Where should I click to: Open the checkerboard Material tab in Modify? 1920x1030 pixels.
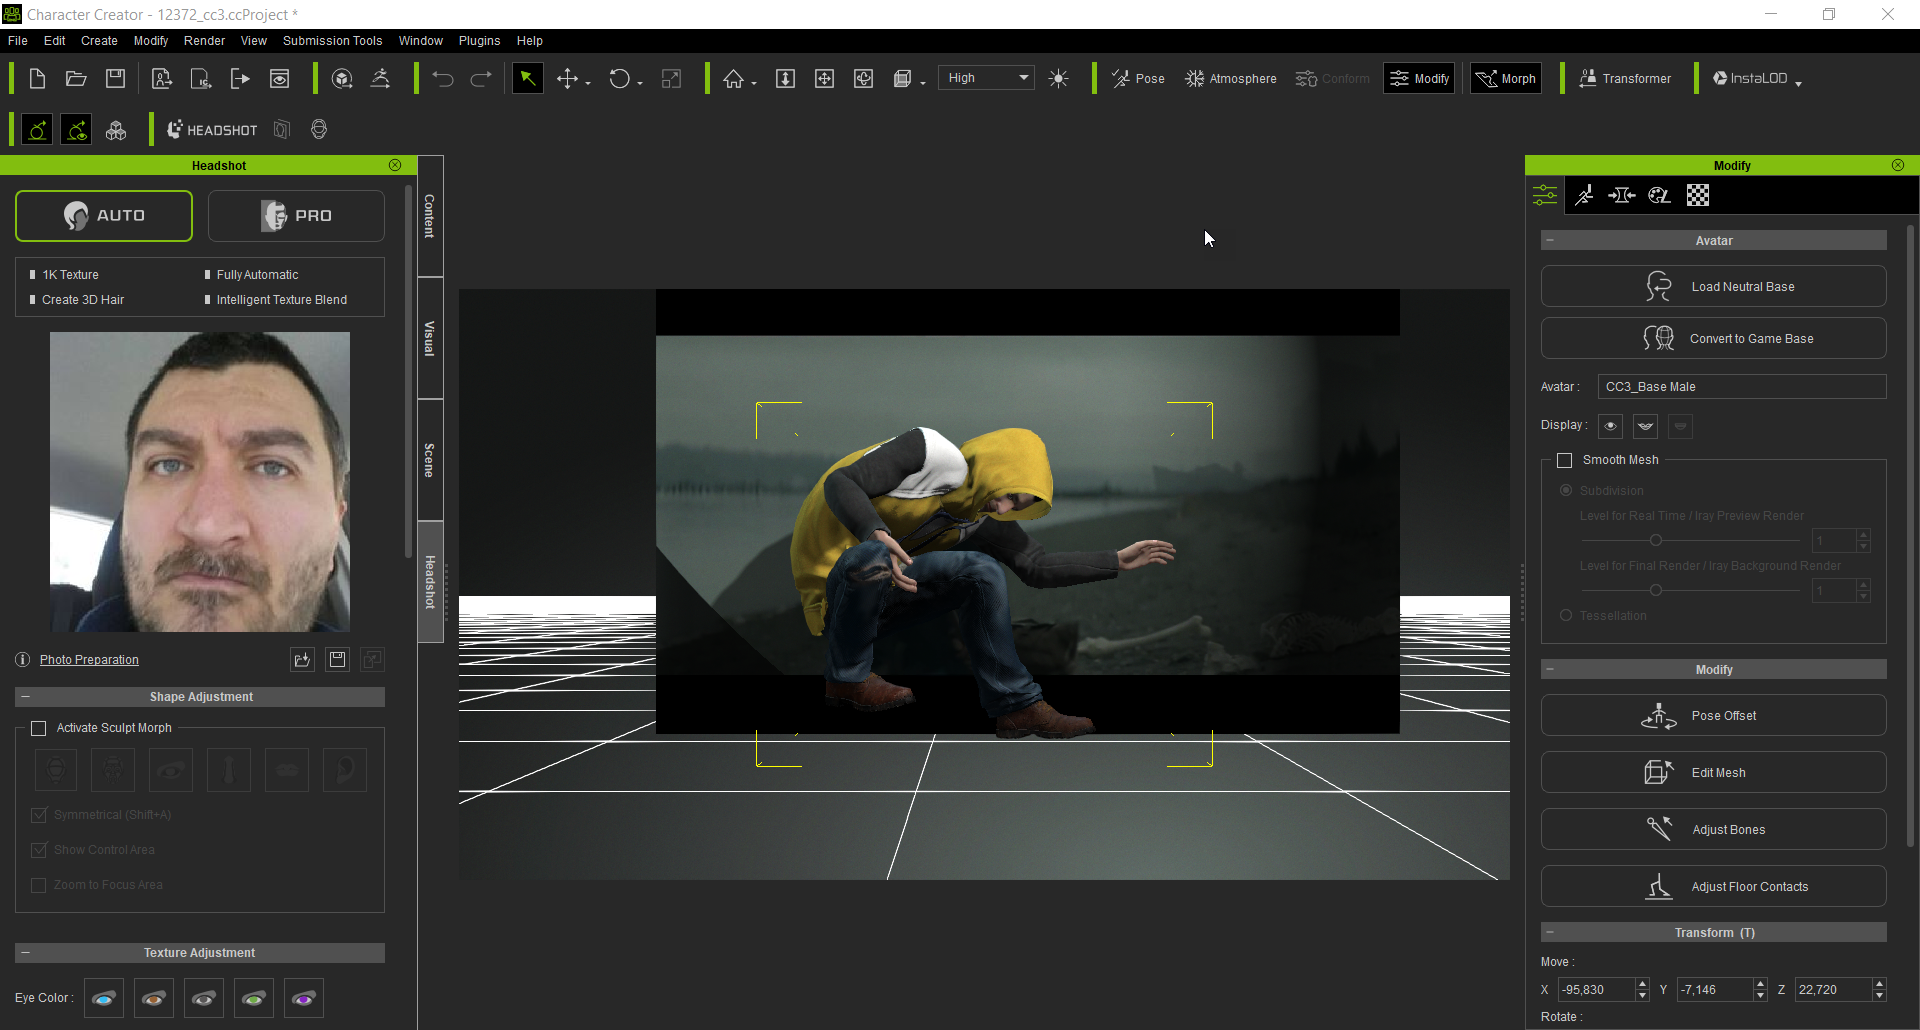pyautogui.click(x=1698, y=195)
